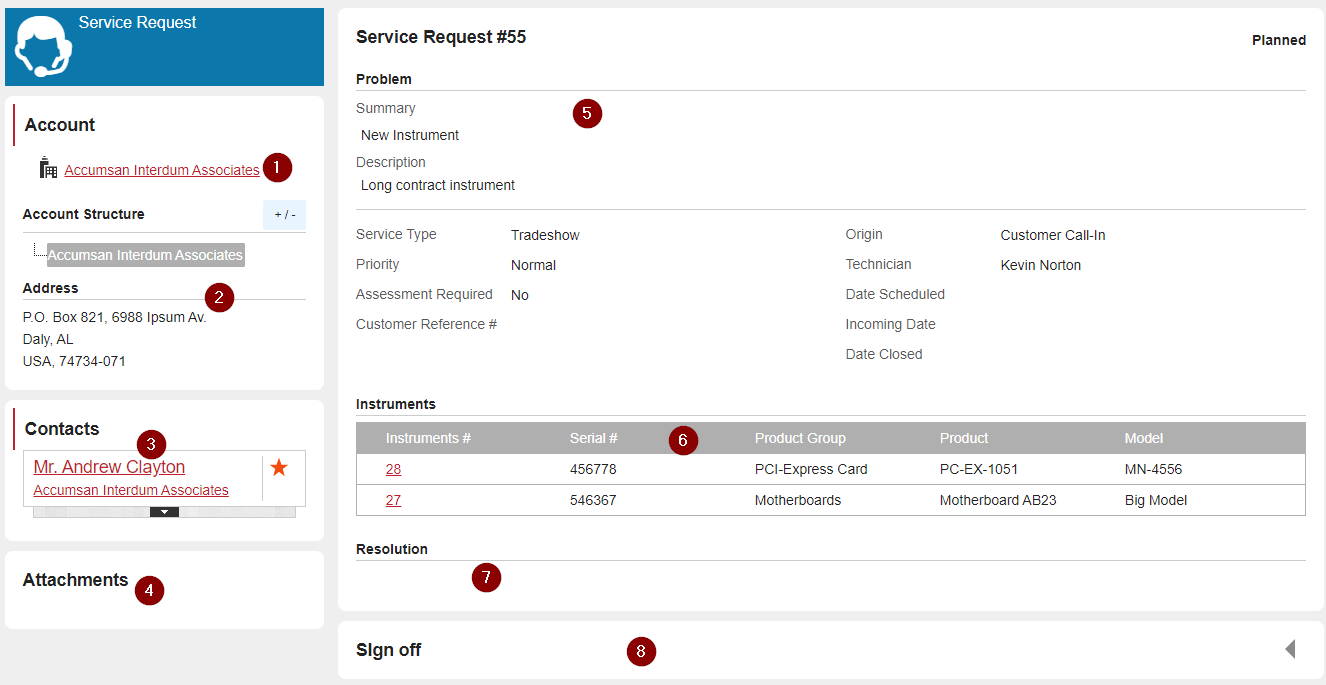Image resolution: width=1326 pixels, height=685 pixels.
Task: Open Accumsan Interdum Associates account link
Action: [x=162, y=170]
